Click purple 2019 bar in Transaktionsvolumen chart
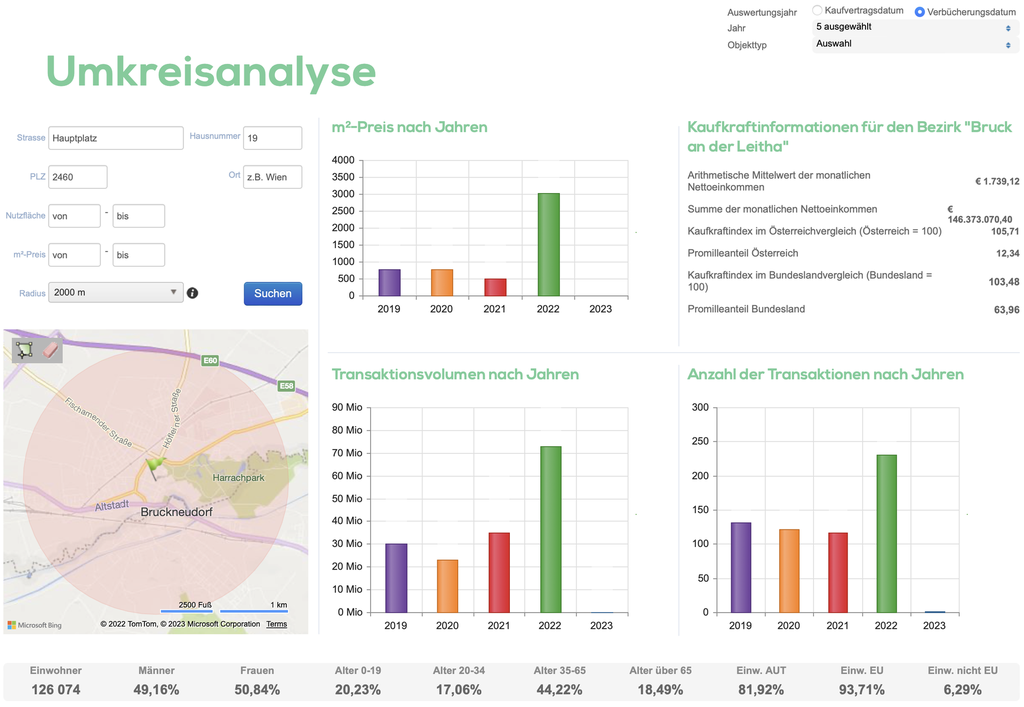 click(396, 577)
